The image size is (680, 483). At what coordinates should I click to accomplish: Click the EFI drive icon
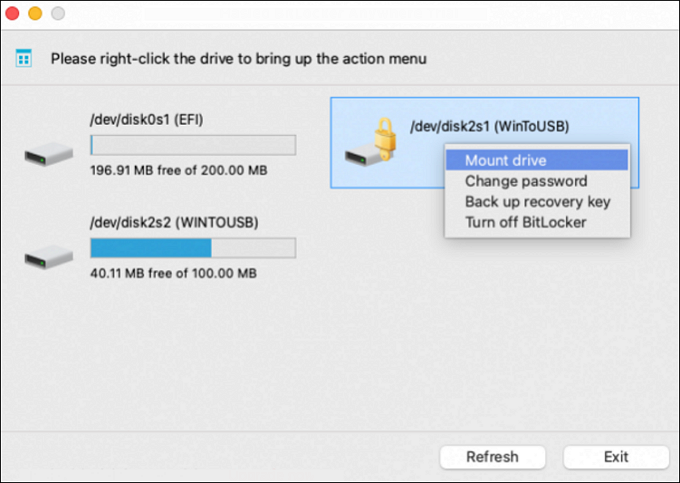[x=48, y=156]
